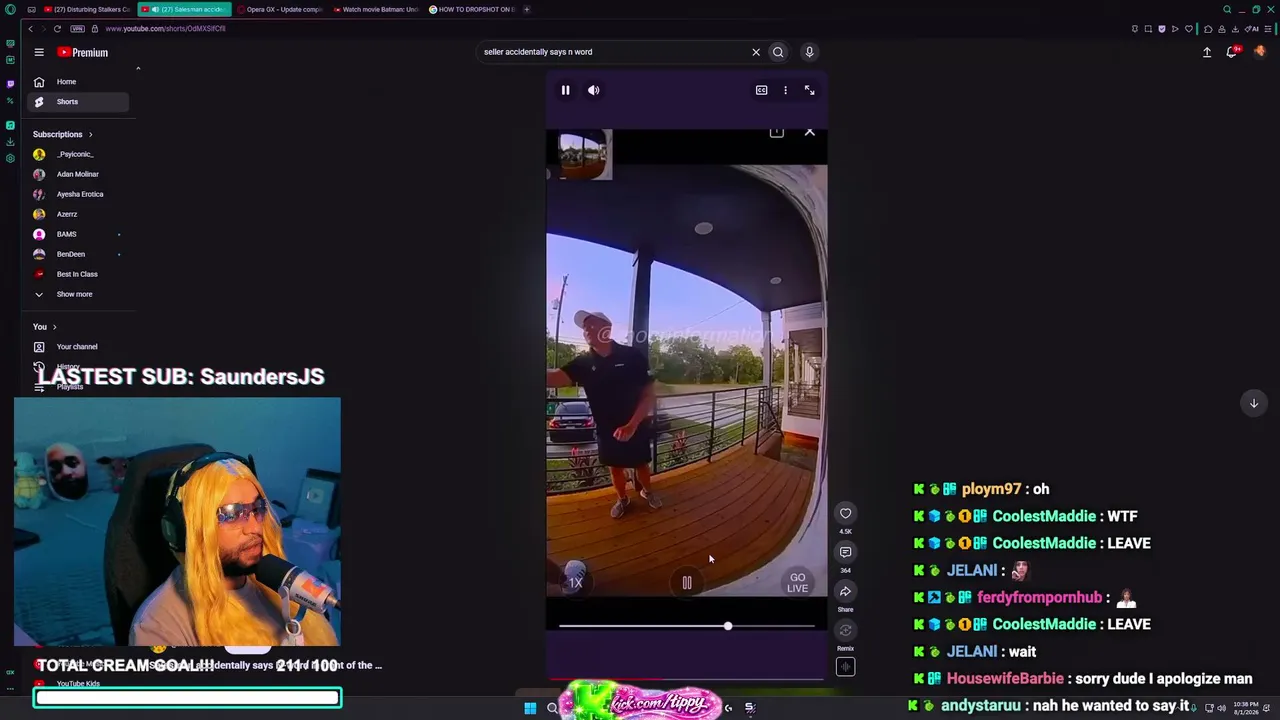The image size is (1280, 720).
Task: Enter fullscreen for the Short
Action: [x=810, y=90]
